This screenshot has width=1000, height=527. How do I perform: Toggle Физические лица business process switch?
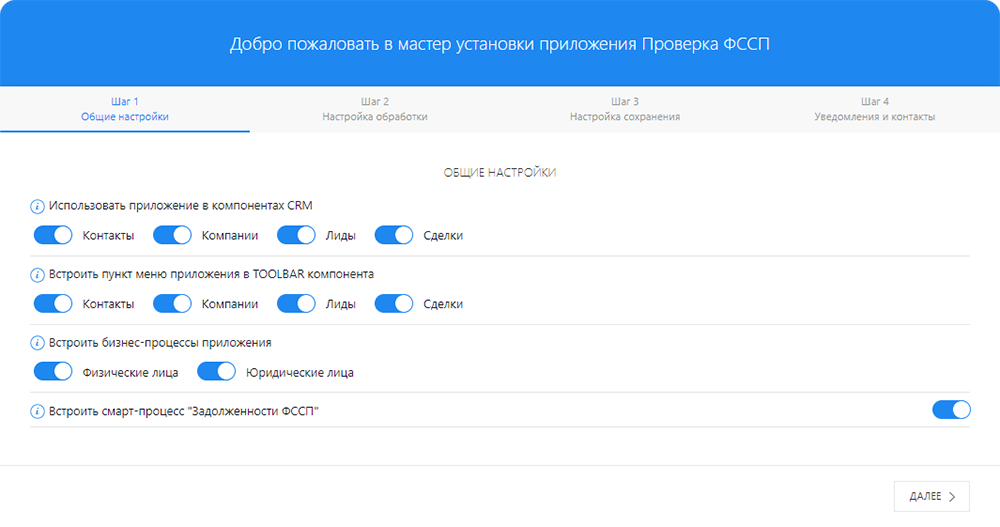53,372
